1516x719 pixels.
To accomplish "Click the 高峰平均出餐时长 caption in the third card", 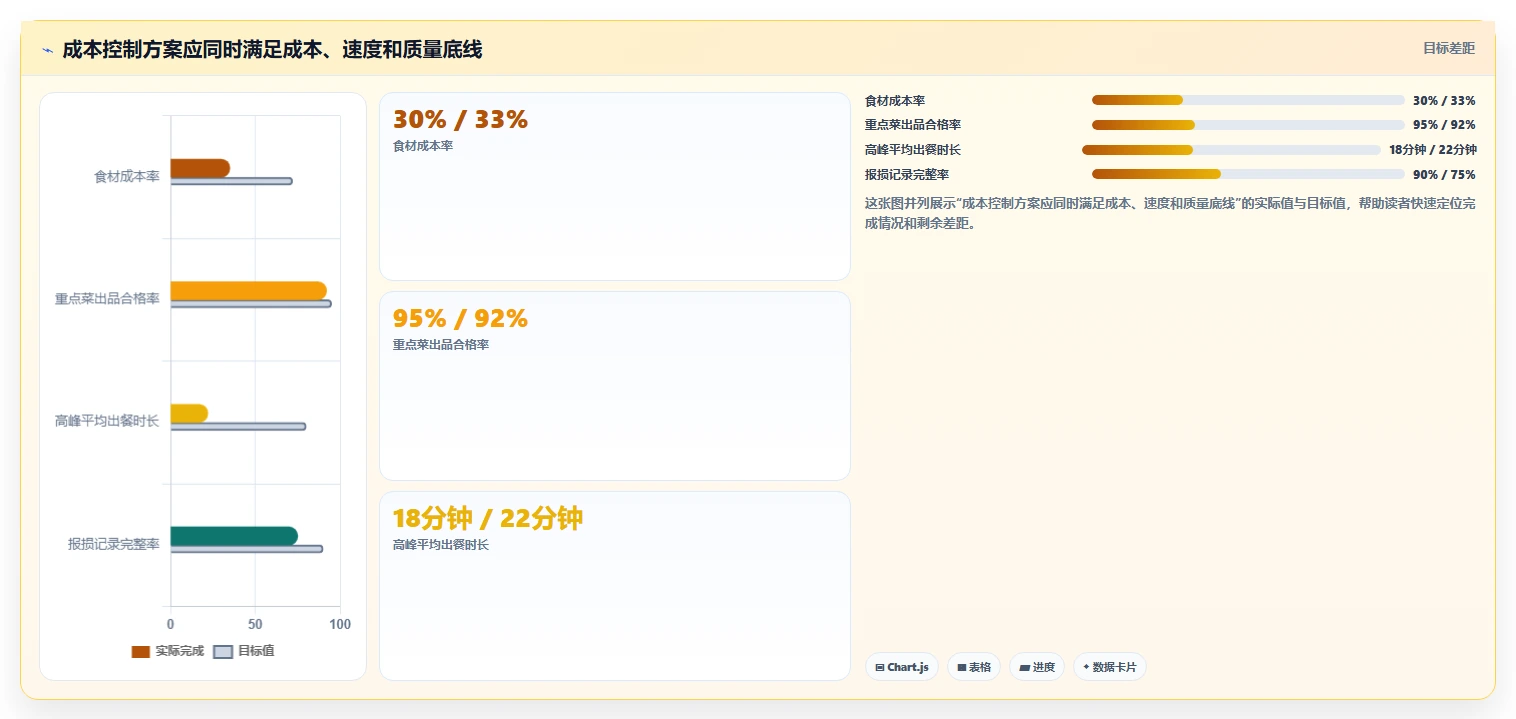I will 441,545.
